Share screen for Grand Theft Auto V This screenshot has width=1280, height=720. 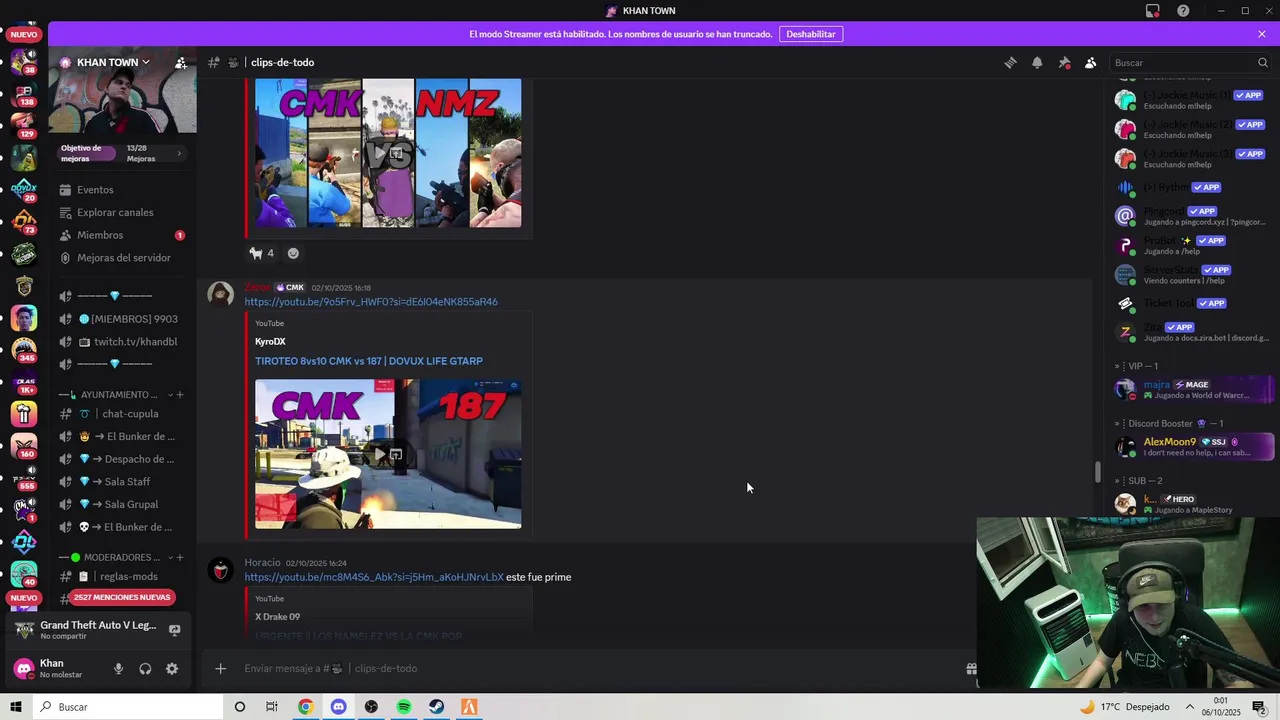click(174, 630)
